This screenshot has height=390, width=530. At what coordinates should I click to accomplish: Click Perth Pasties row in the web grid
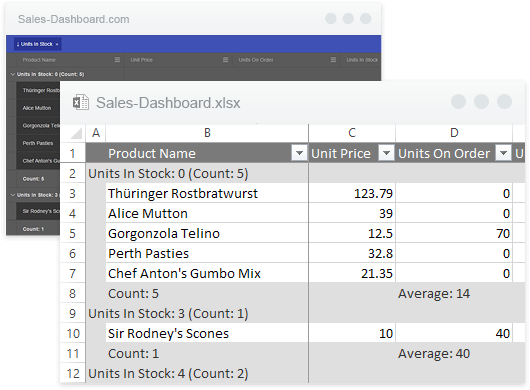[x=38, y=143]
